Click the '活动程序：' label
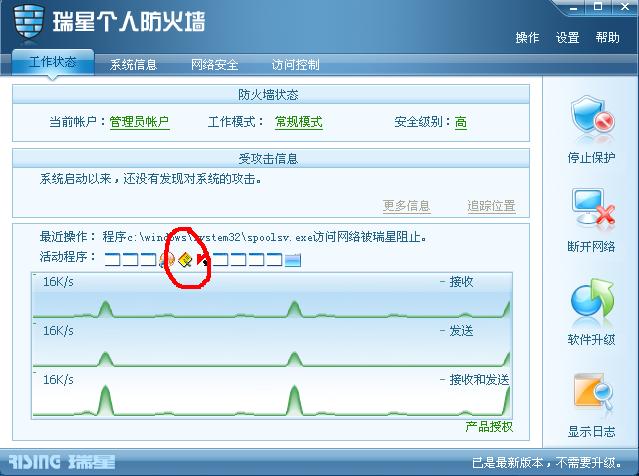This screenshot has height=476, width=639. point(68,257)
